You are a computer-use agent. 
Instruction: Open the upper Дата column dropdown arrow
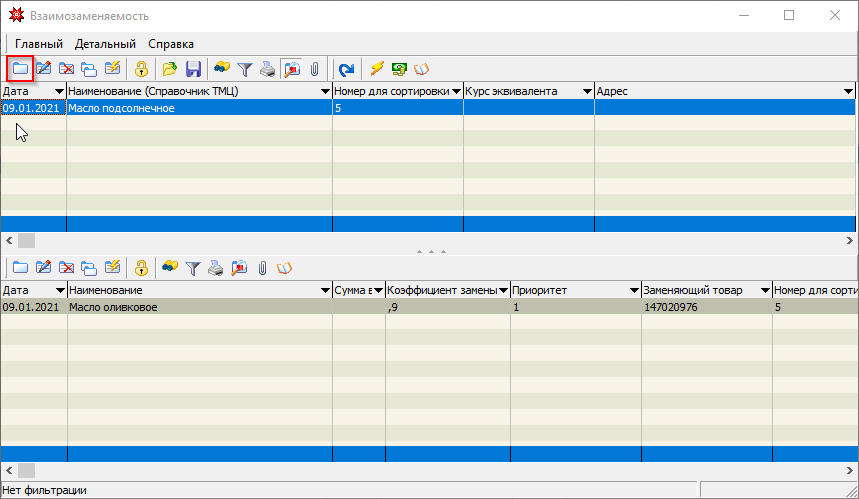pos(58,91)
